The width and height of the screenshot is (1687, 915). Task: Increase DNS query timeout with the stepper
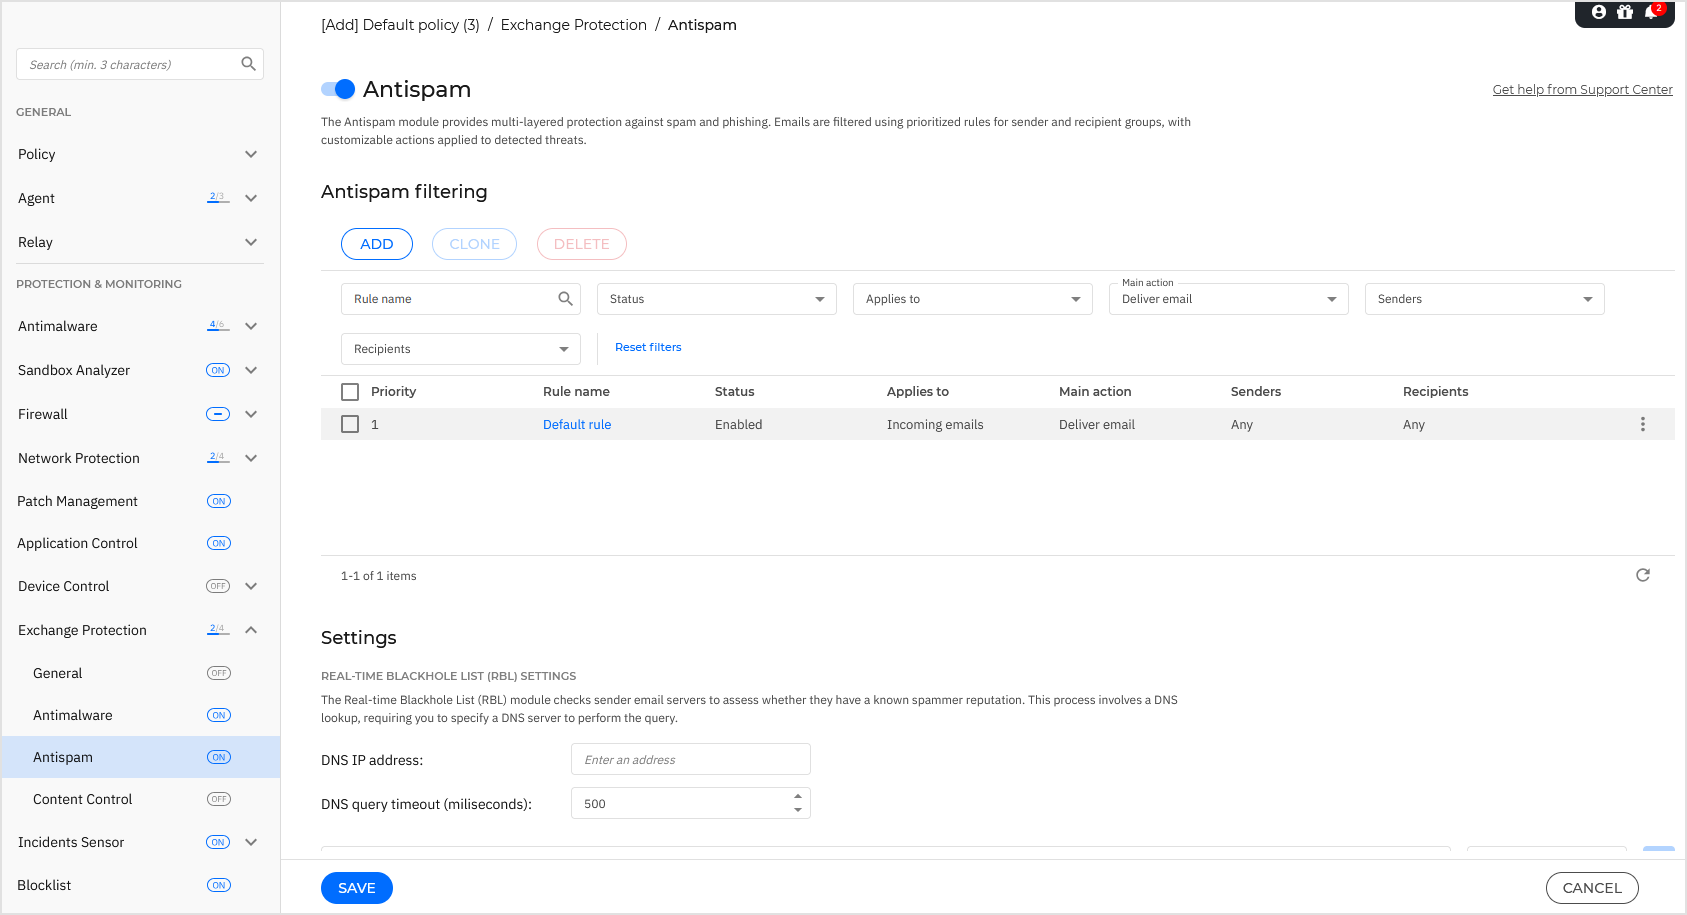click(x=797, y=797)
